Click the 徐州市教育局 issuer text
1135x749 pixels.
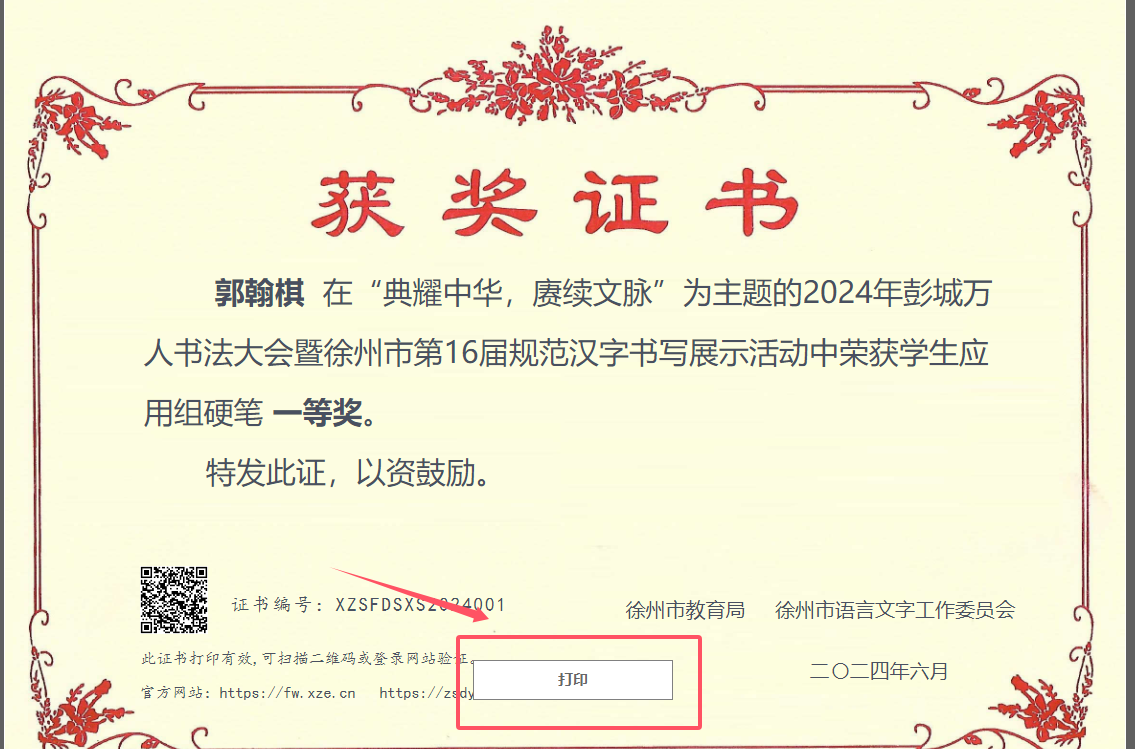685,610
